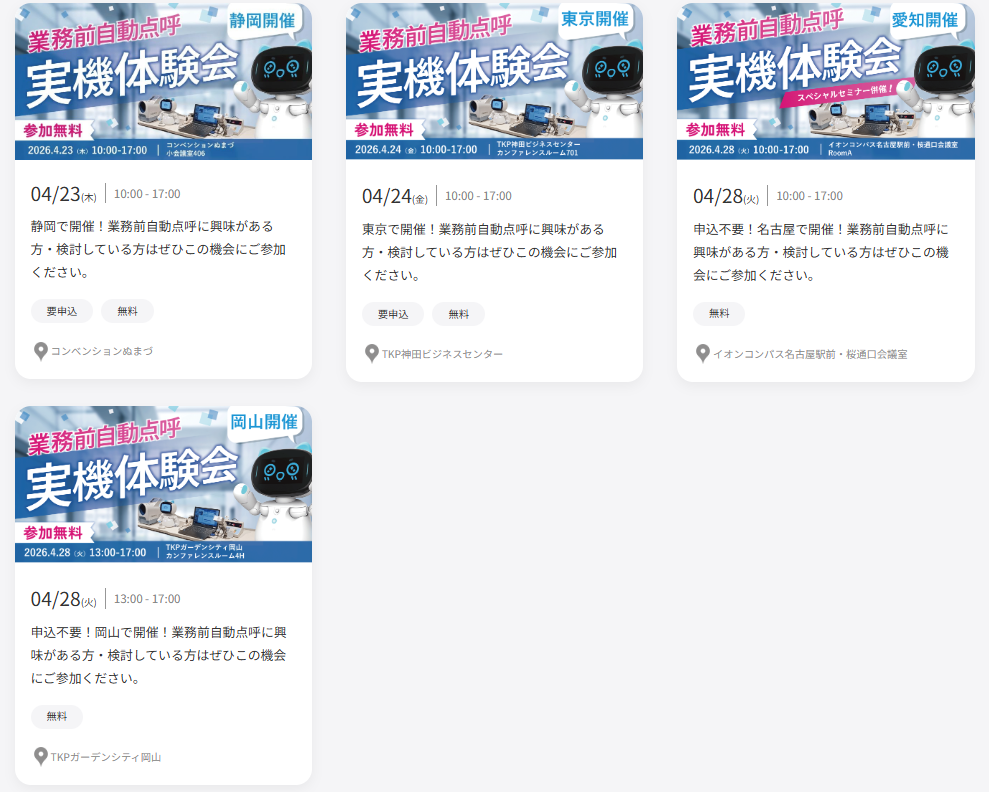Click the 要申込 tag on the Shizuoka card
Screen dimensions: 989x792
pos(62,311)
